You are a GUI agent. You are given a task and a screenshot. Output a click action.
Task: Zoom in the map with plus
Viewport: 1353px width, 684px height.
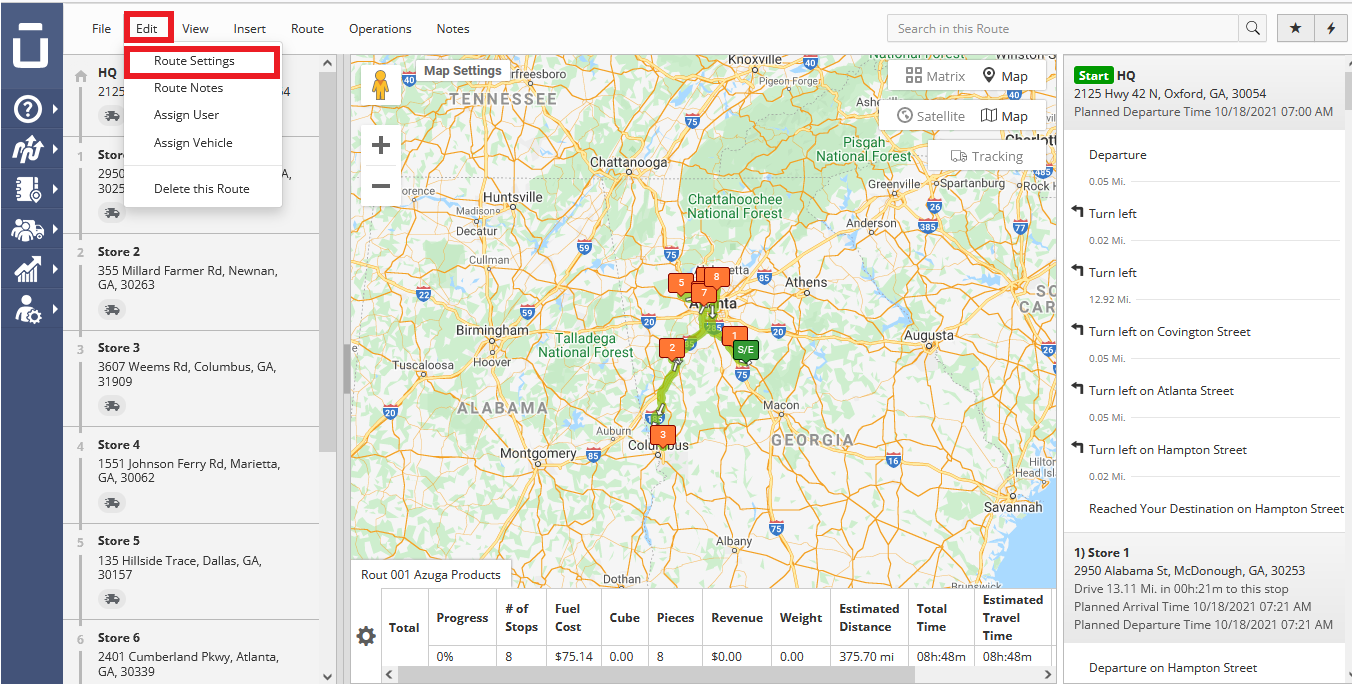coord(381,146)
